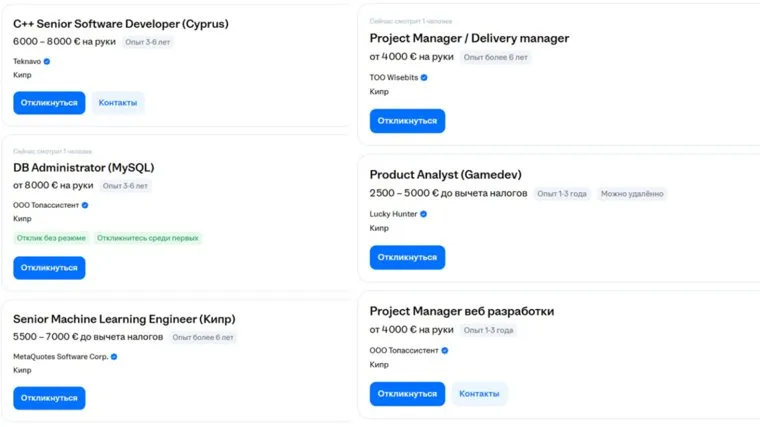Click the 'Отклик без резюме' green tag

point(51,238)
